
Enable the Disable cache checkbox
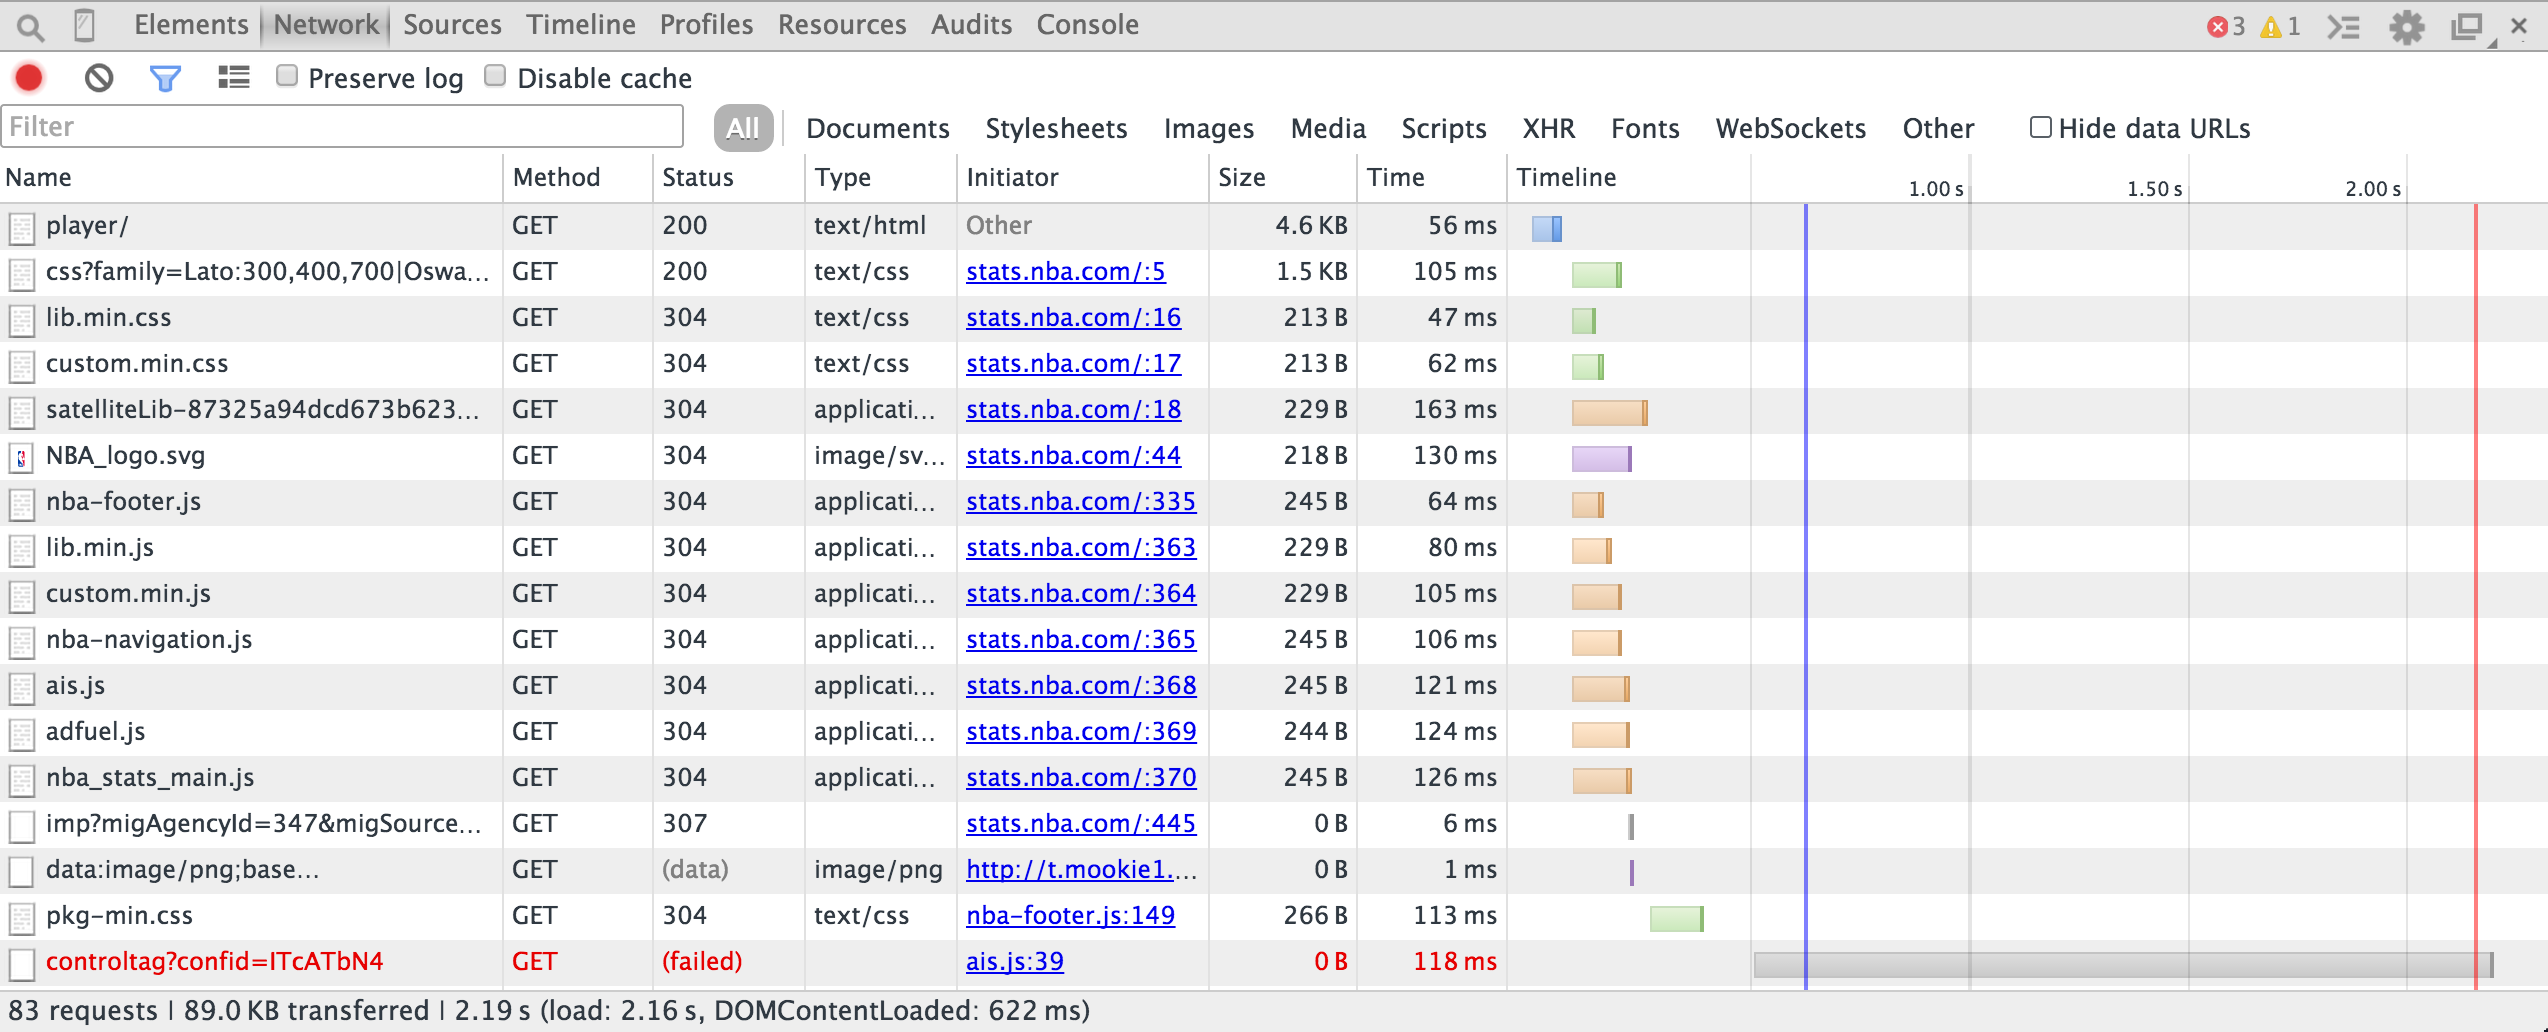[x=495, y=76]
